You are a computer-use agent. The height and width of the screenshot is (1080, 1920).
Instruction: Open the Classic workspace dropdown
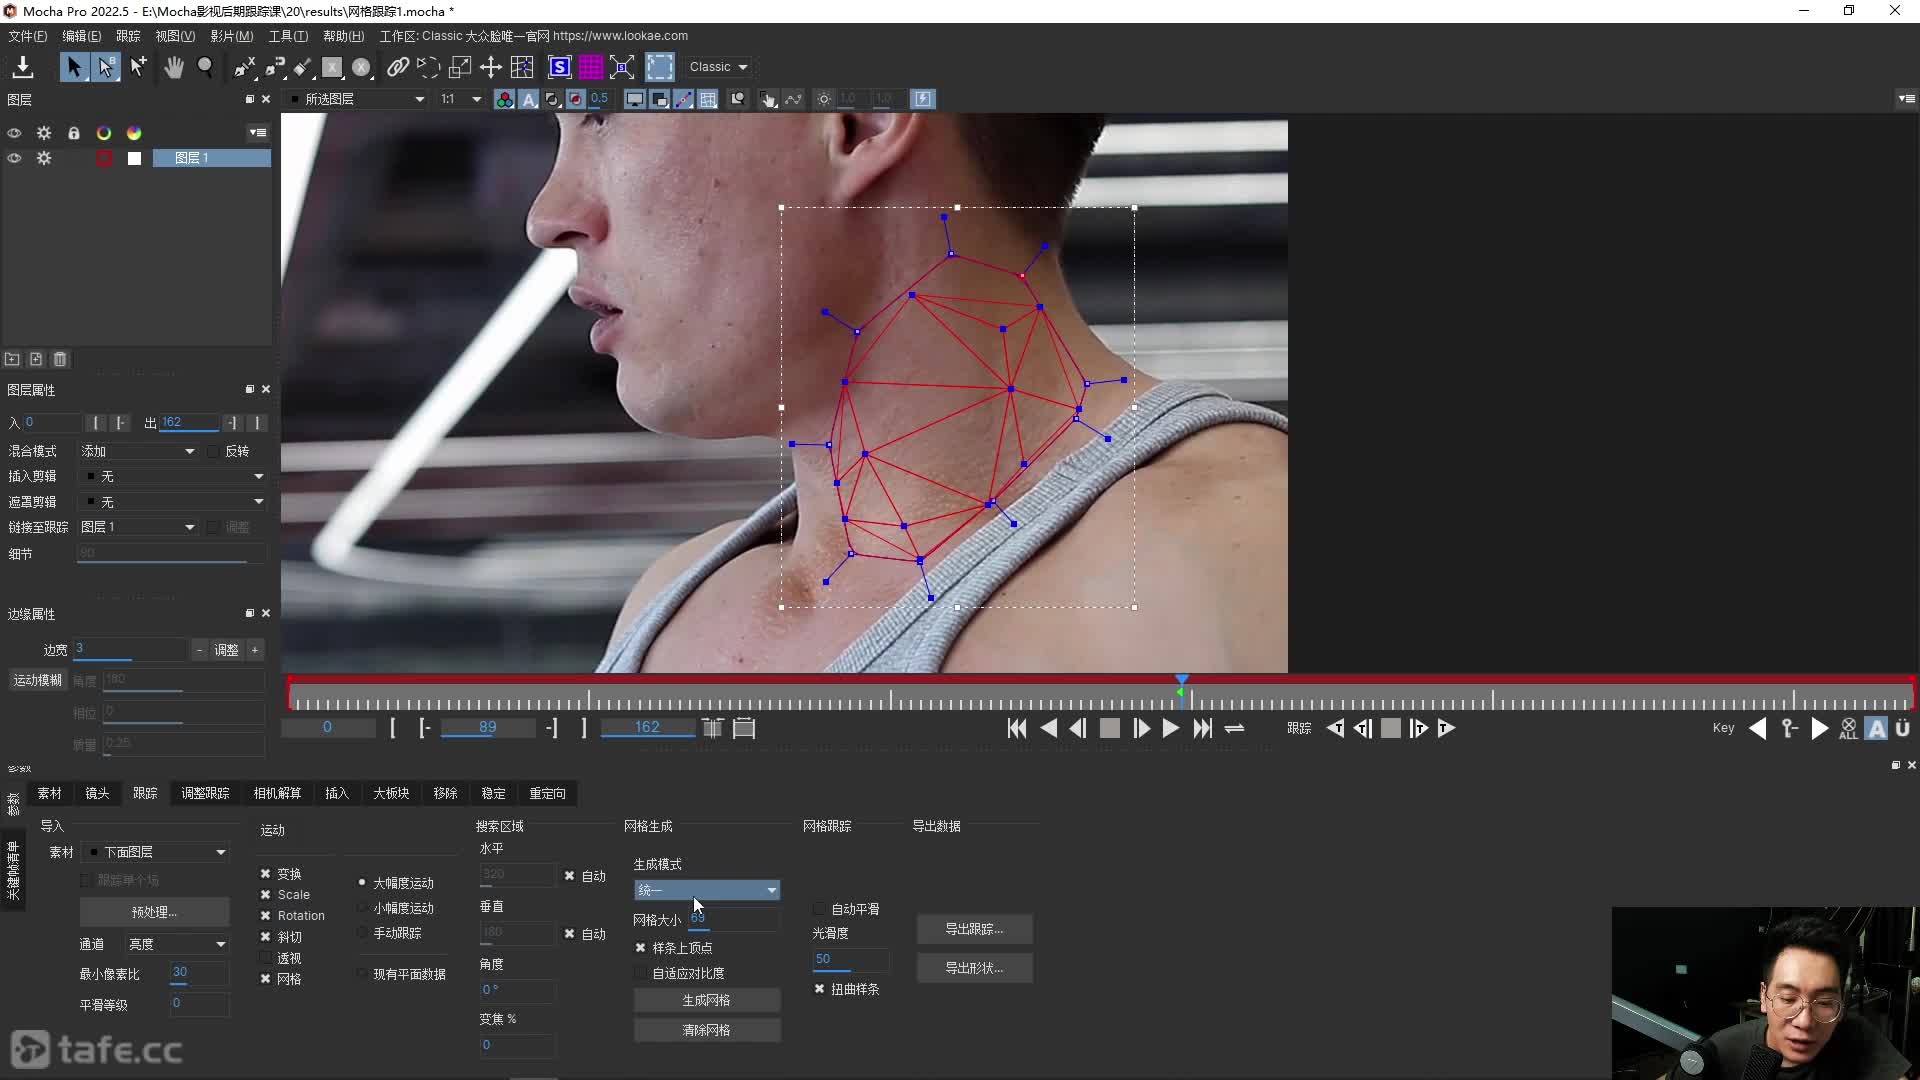tap(718, 67)
